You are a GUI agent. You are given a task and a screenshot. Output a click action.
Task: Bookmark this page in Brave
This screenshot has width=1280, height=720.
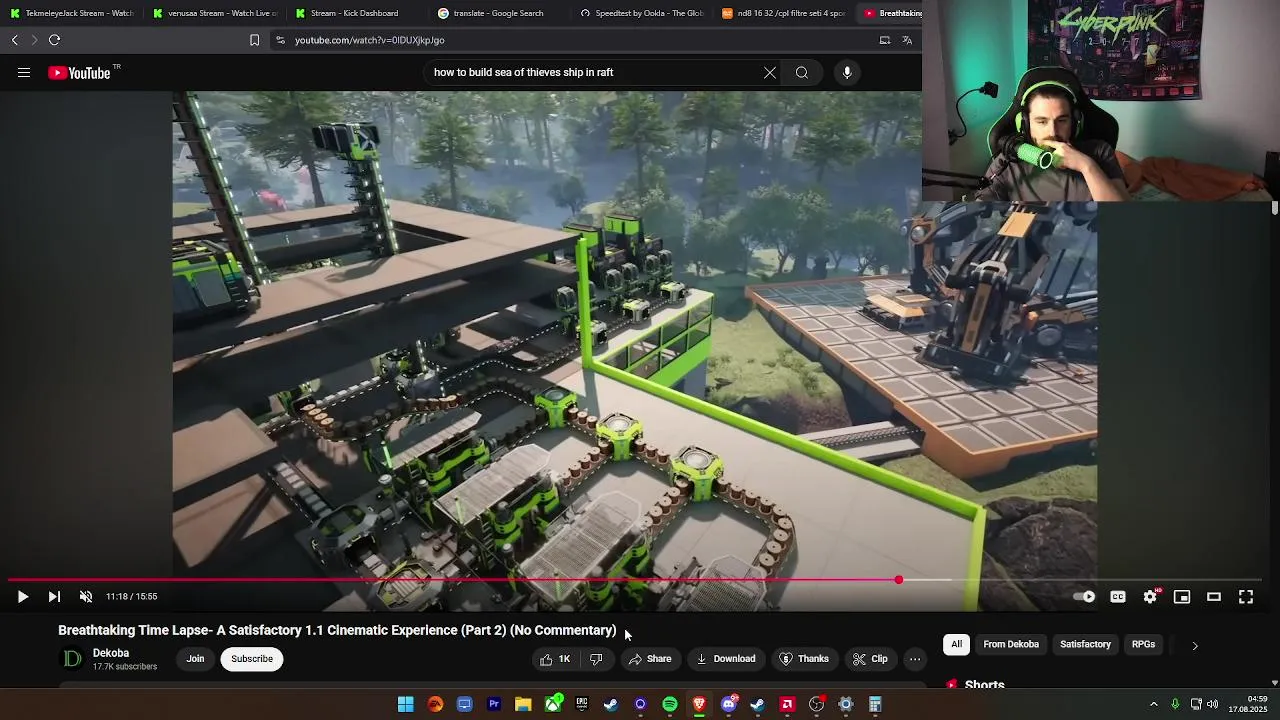tap(254, 40)
